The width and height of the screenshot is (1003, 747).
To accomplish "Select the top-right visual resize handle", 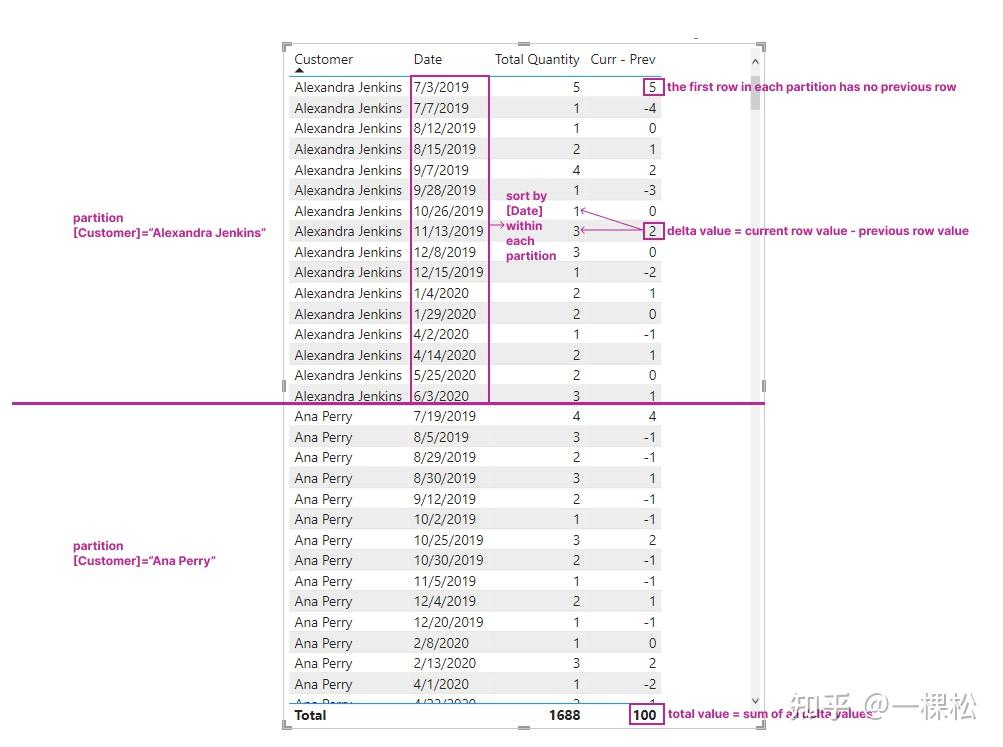I will (761, 47).
